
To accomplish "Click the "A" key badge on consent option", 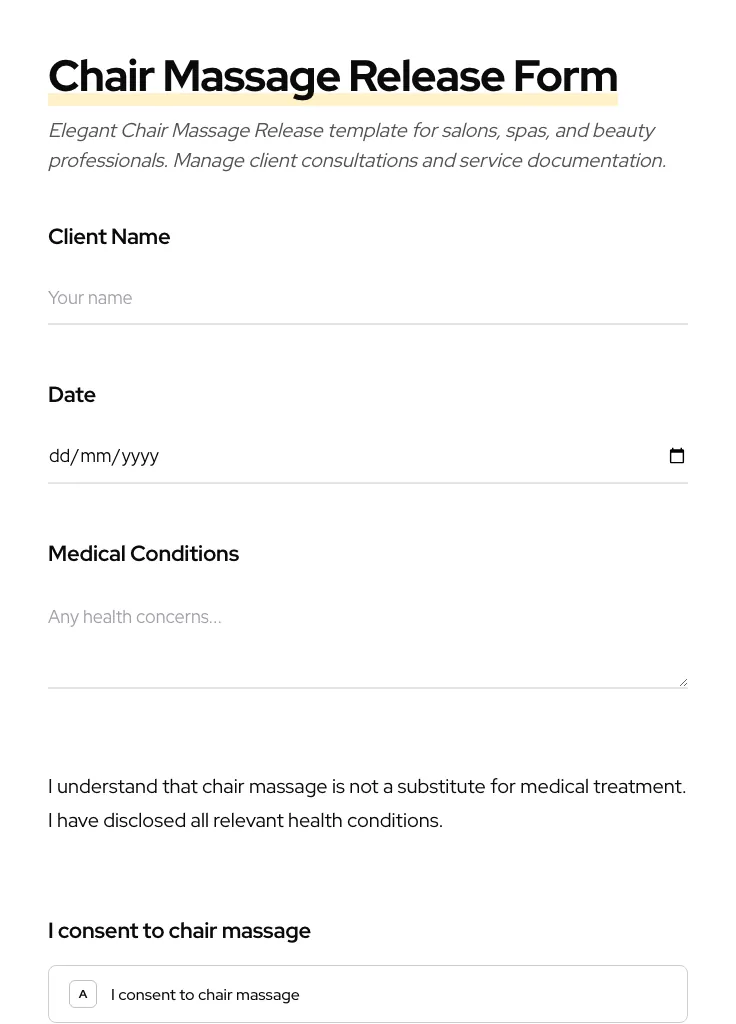I will tap(83, 994).
